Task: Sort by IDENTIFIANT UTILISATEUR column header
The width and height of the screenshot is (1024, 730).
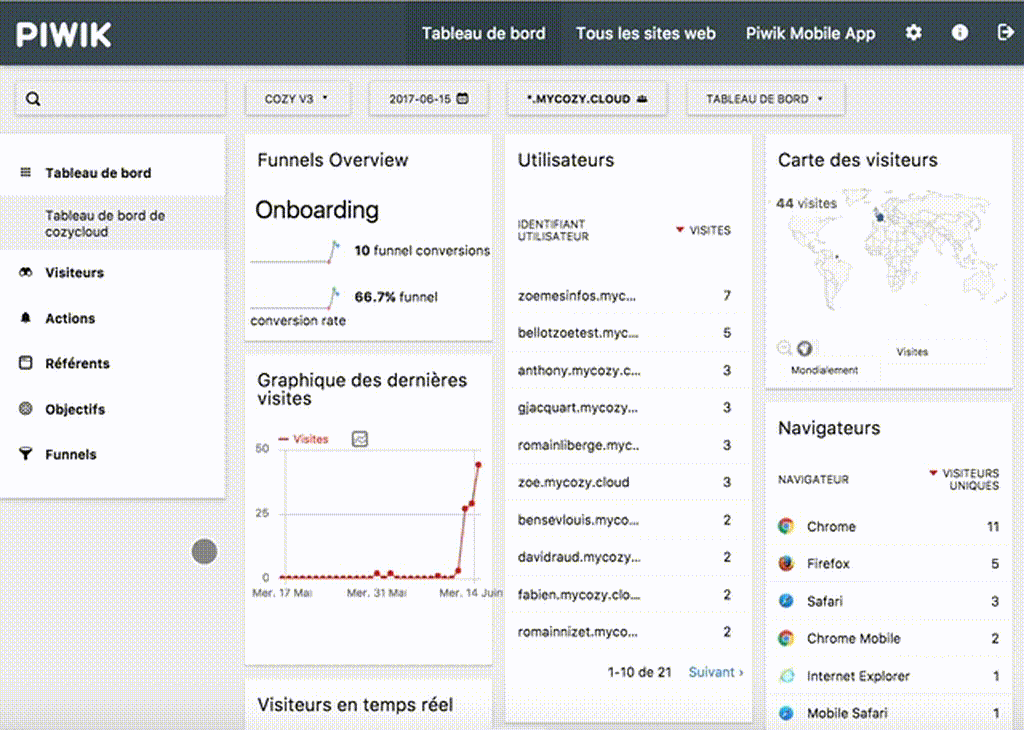Action: pyautogui.click(x=553, y=230)
